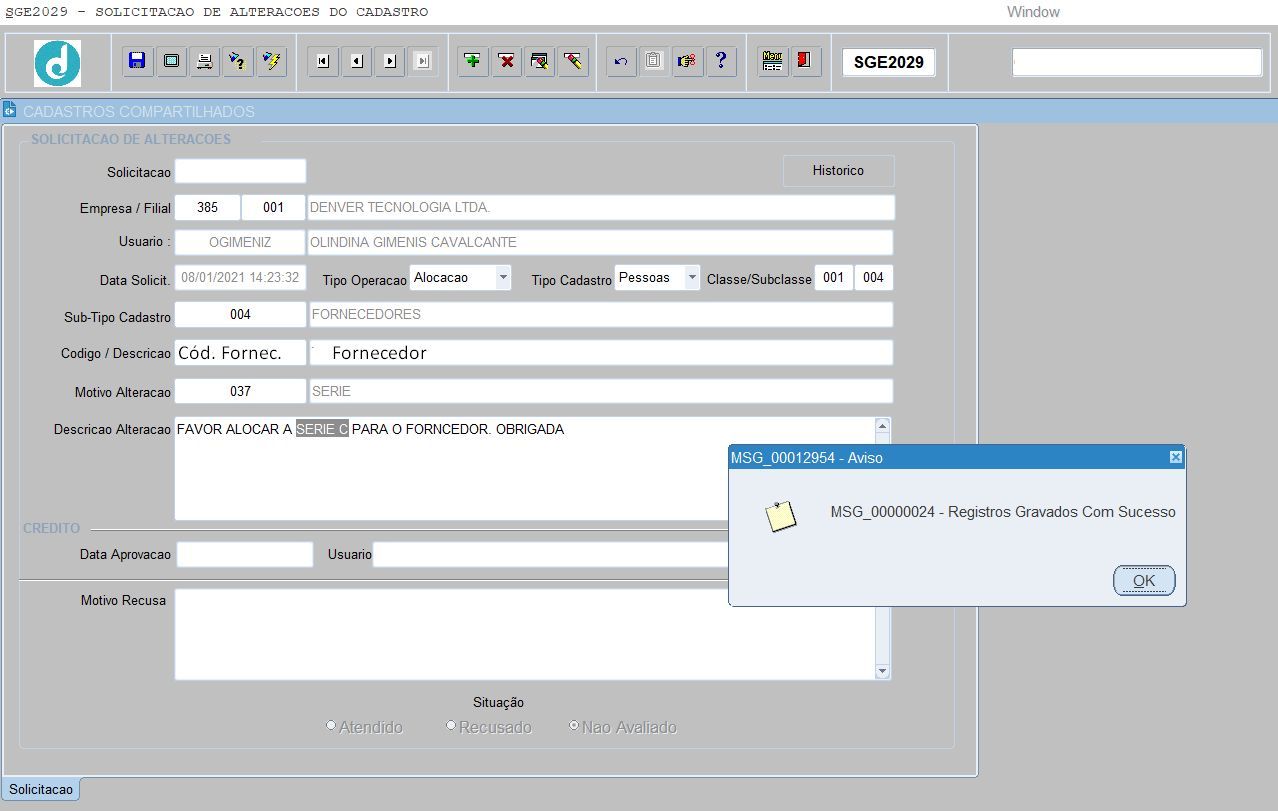This screenshot has width=1278, height=811.
Task: Click scroll-up arrow of Descricao Alteracao
Action: tap(882, 426)
